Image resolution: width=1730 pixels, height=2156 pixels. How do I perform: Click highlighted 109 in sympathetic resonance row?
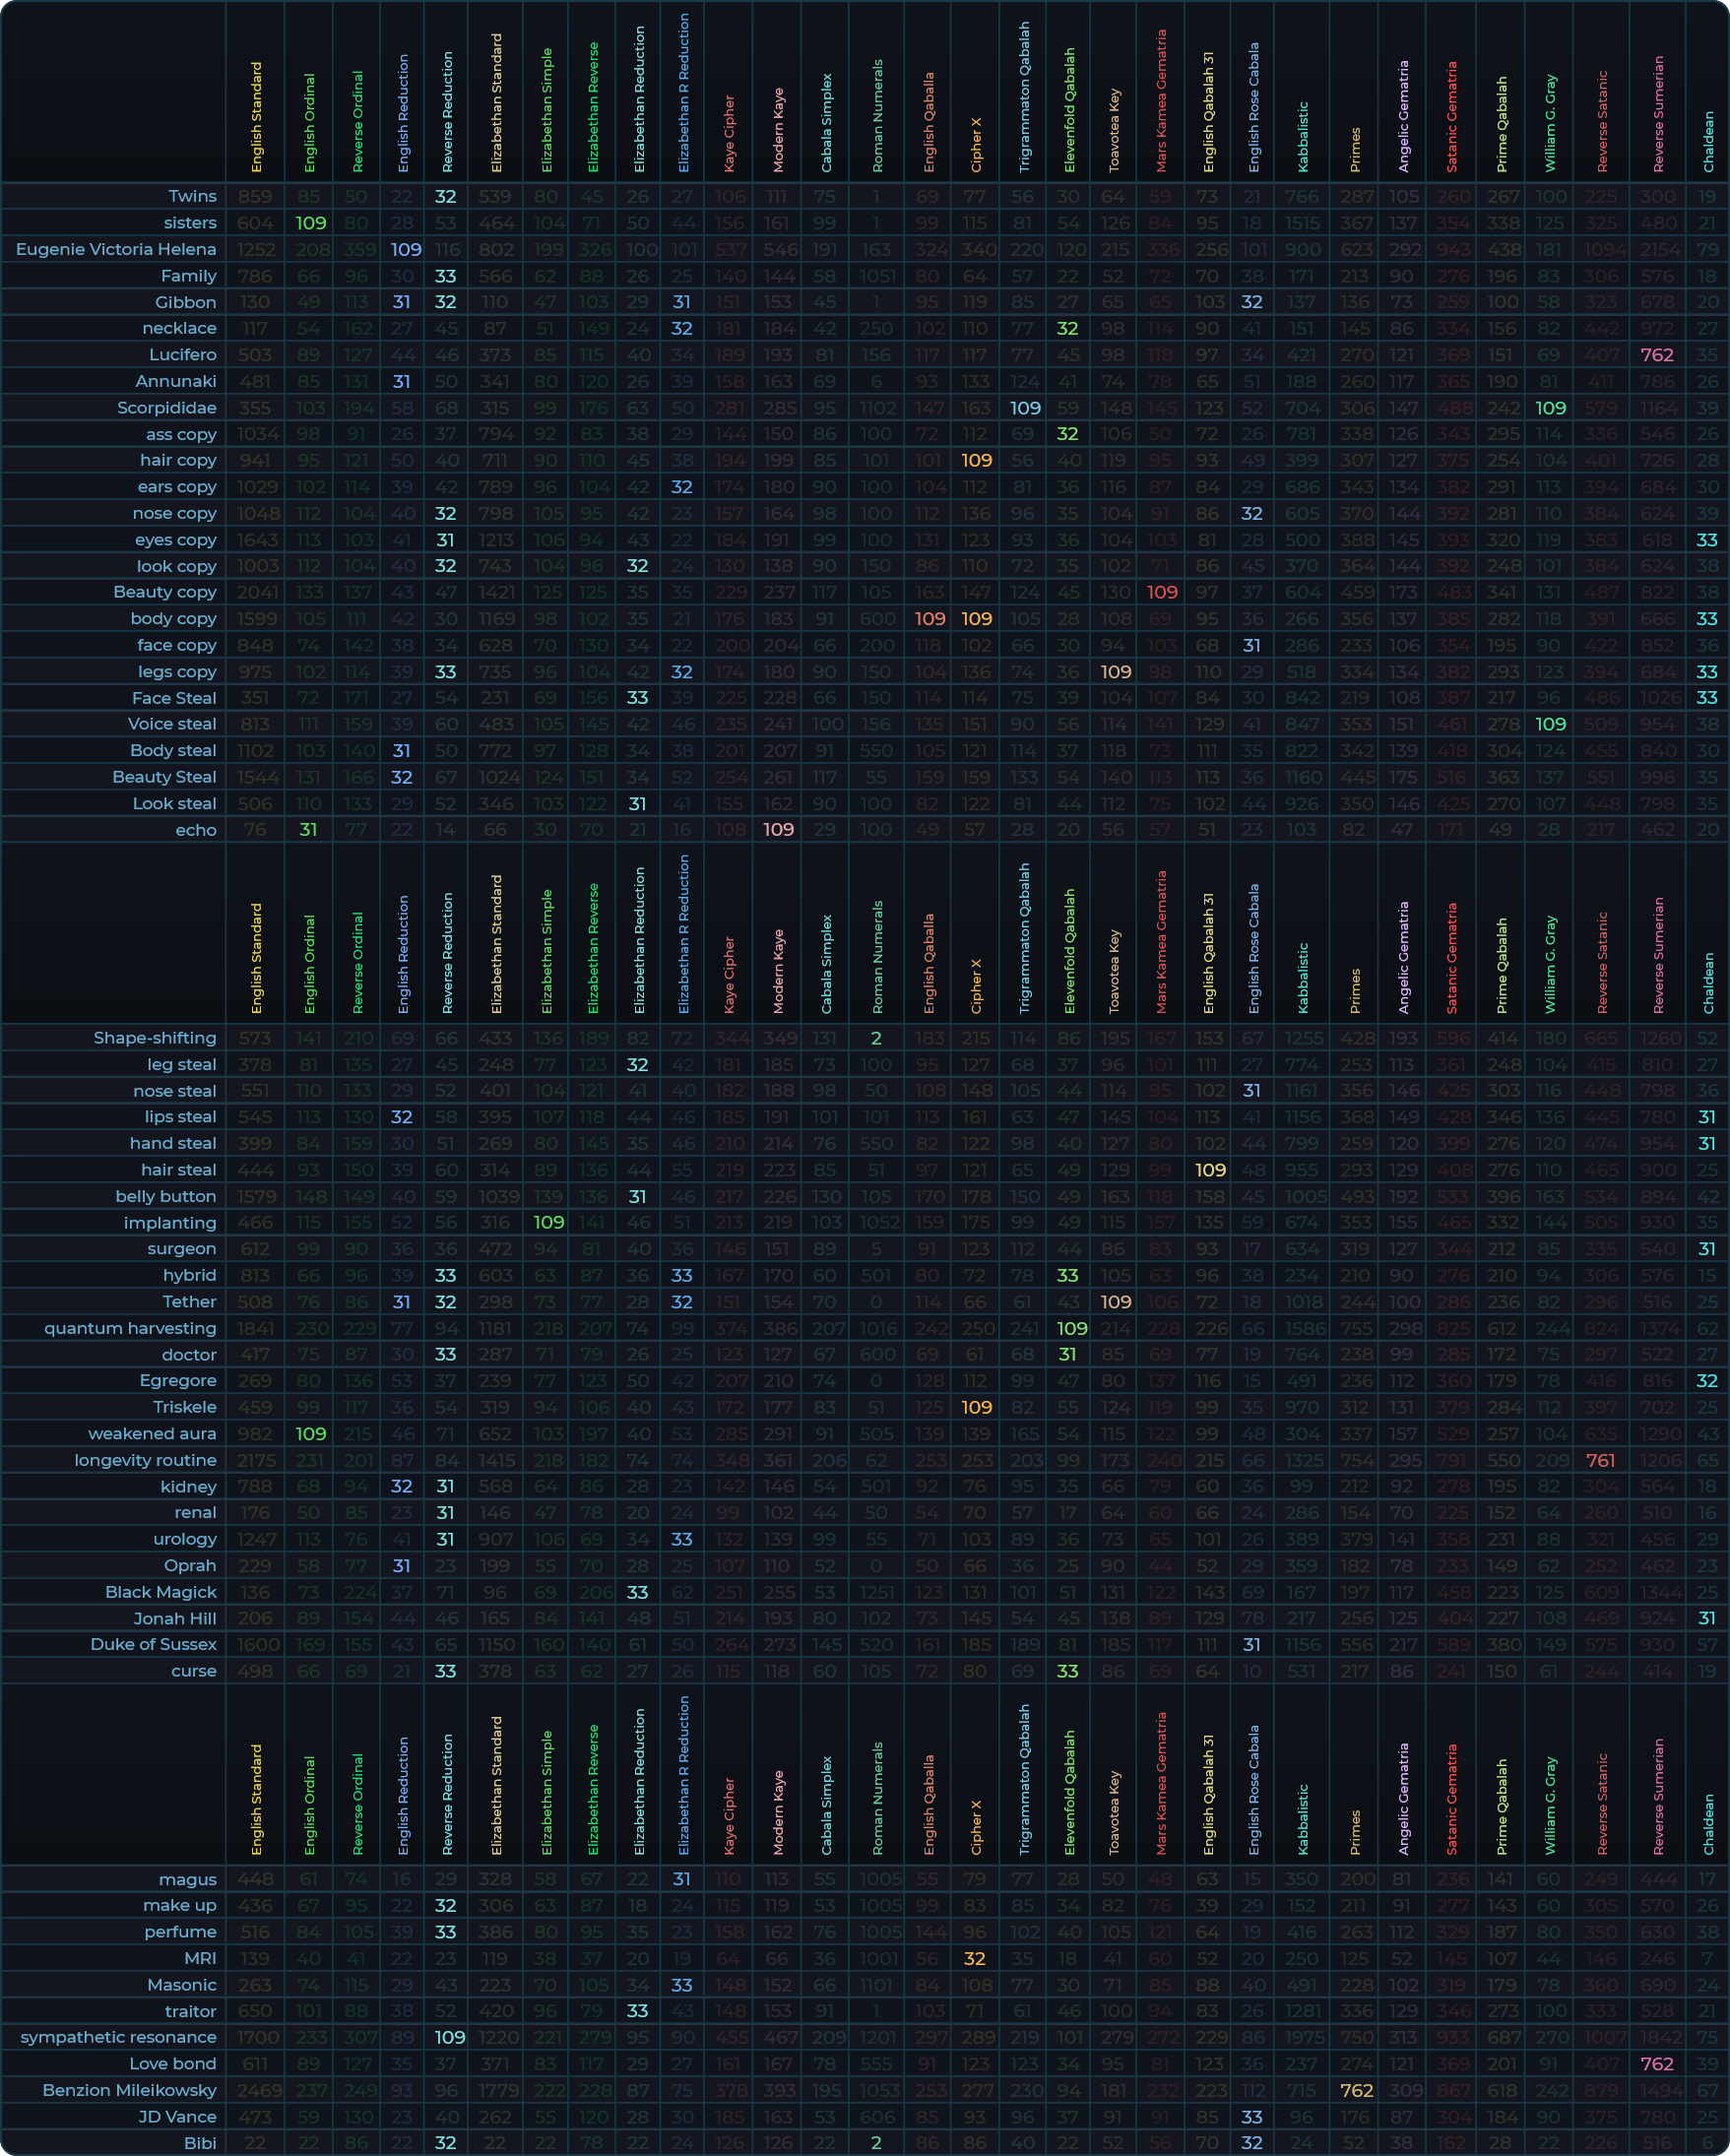[449, 2037]
